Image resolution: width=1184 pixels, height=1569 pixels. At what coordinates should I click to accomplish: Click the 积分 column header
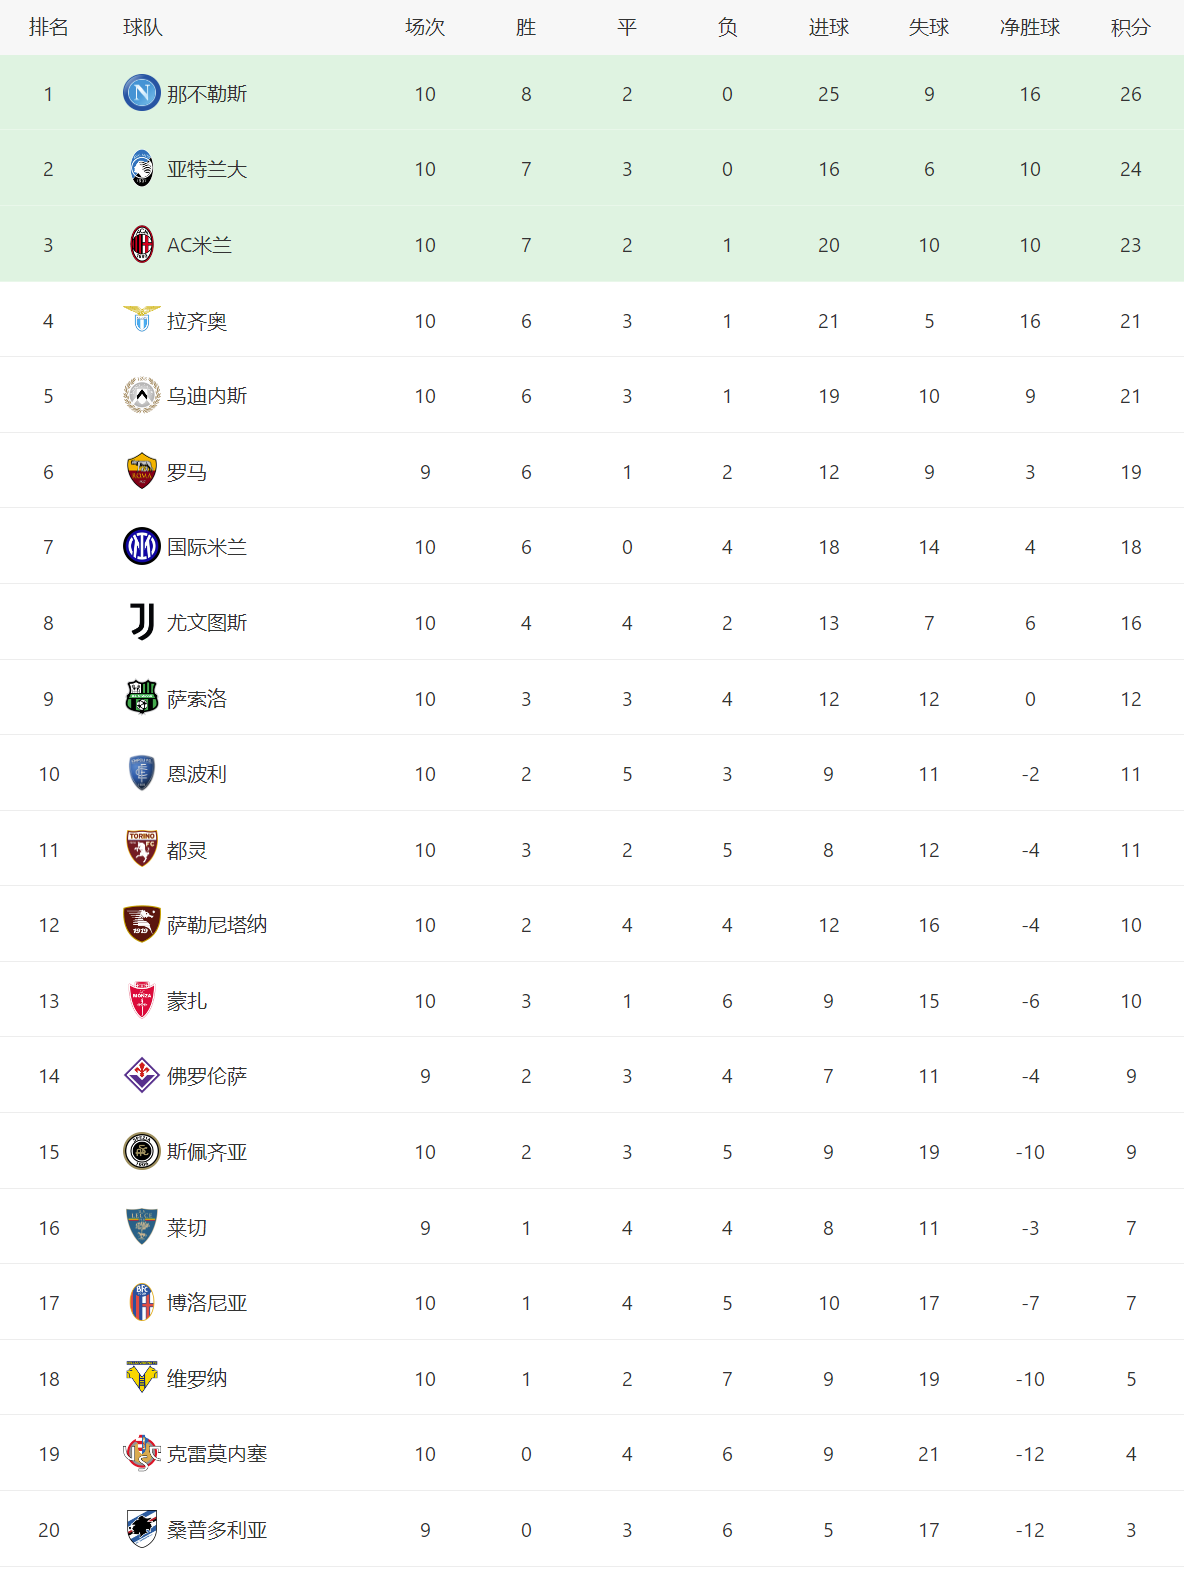pos(1131,27)
